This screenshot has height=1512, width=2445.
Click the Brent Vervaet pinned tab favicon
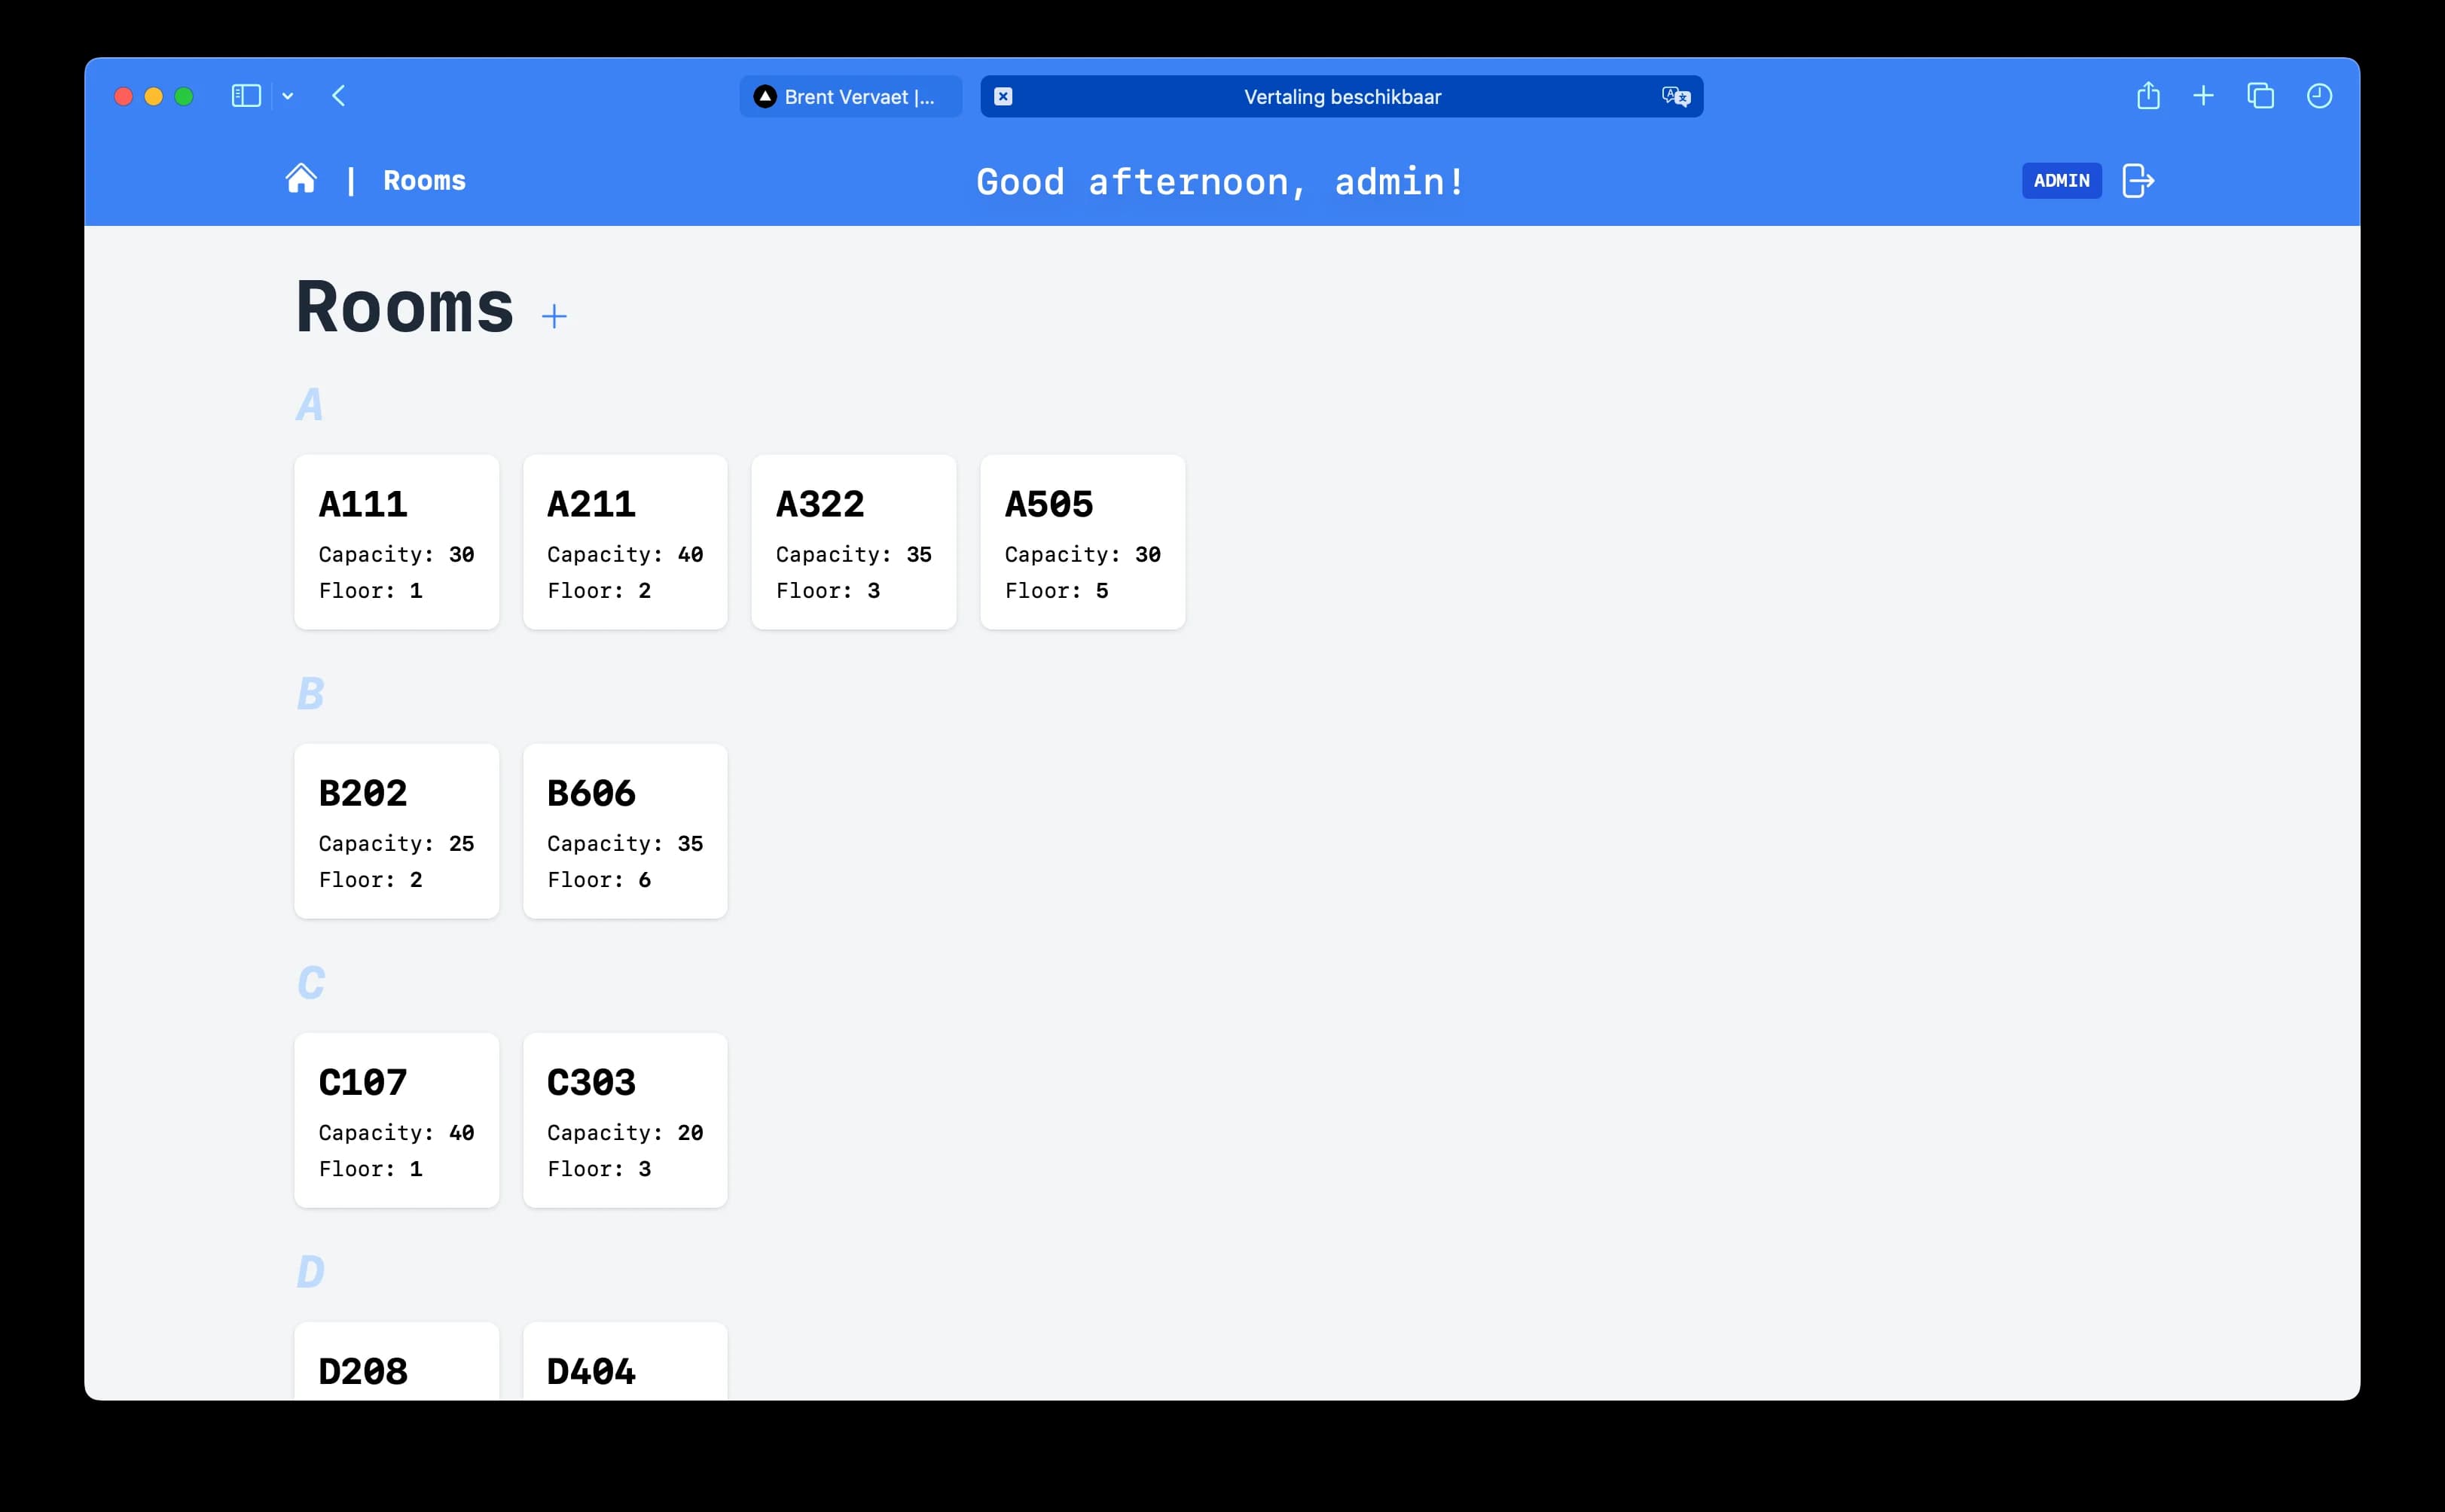click(x=764, y=96)
